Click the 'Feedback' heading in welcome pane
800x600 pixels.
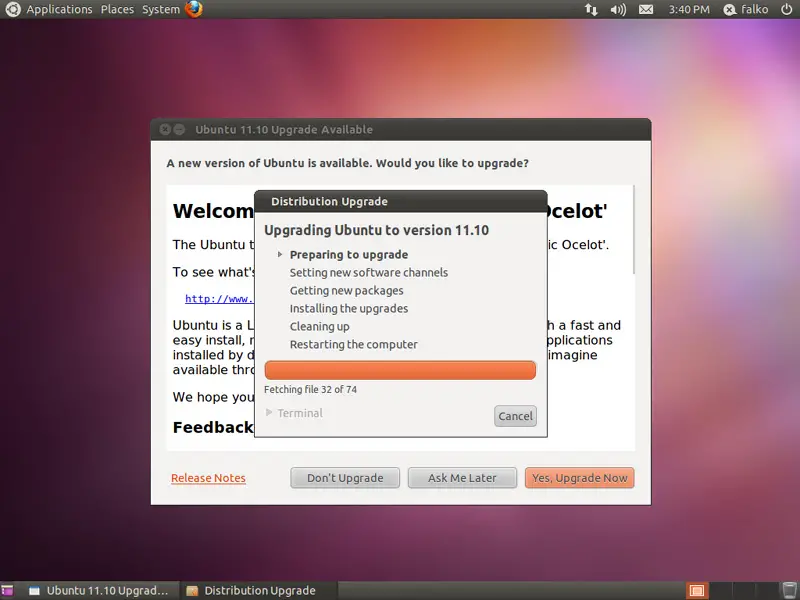pyautogui.click(x=213, y=427)
